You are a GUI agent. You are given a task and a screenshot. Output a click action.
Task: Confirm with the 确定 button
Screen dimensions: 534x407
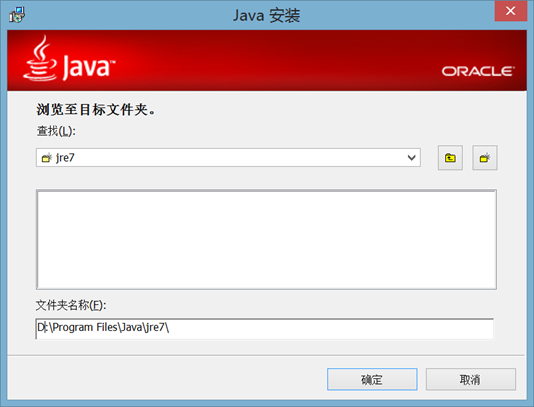372,379
